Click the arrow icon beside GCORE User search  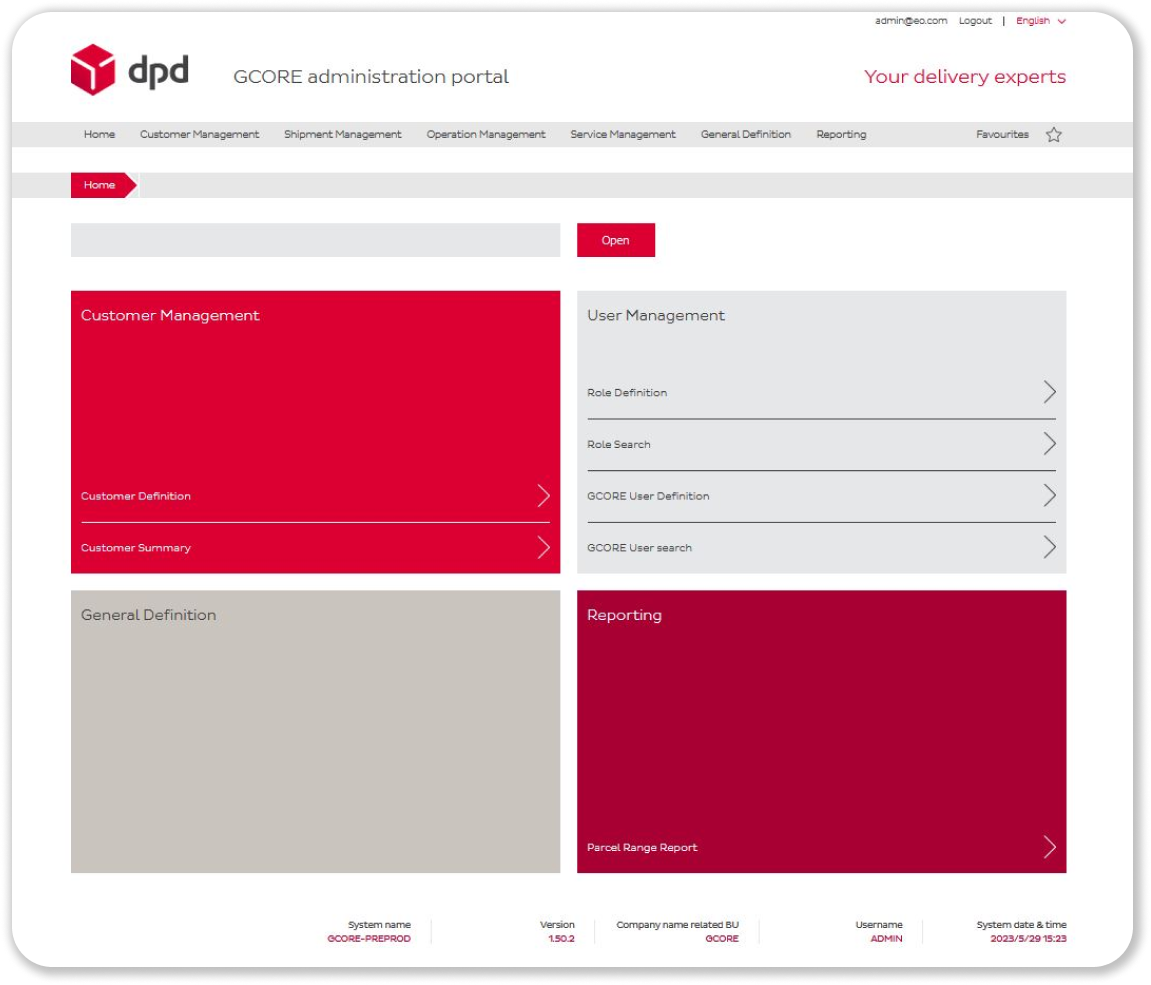pos(1048,546)
